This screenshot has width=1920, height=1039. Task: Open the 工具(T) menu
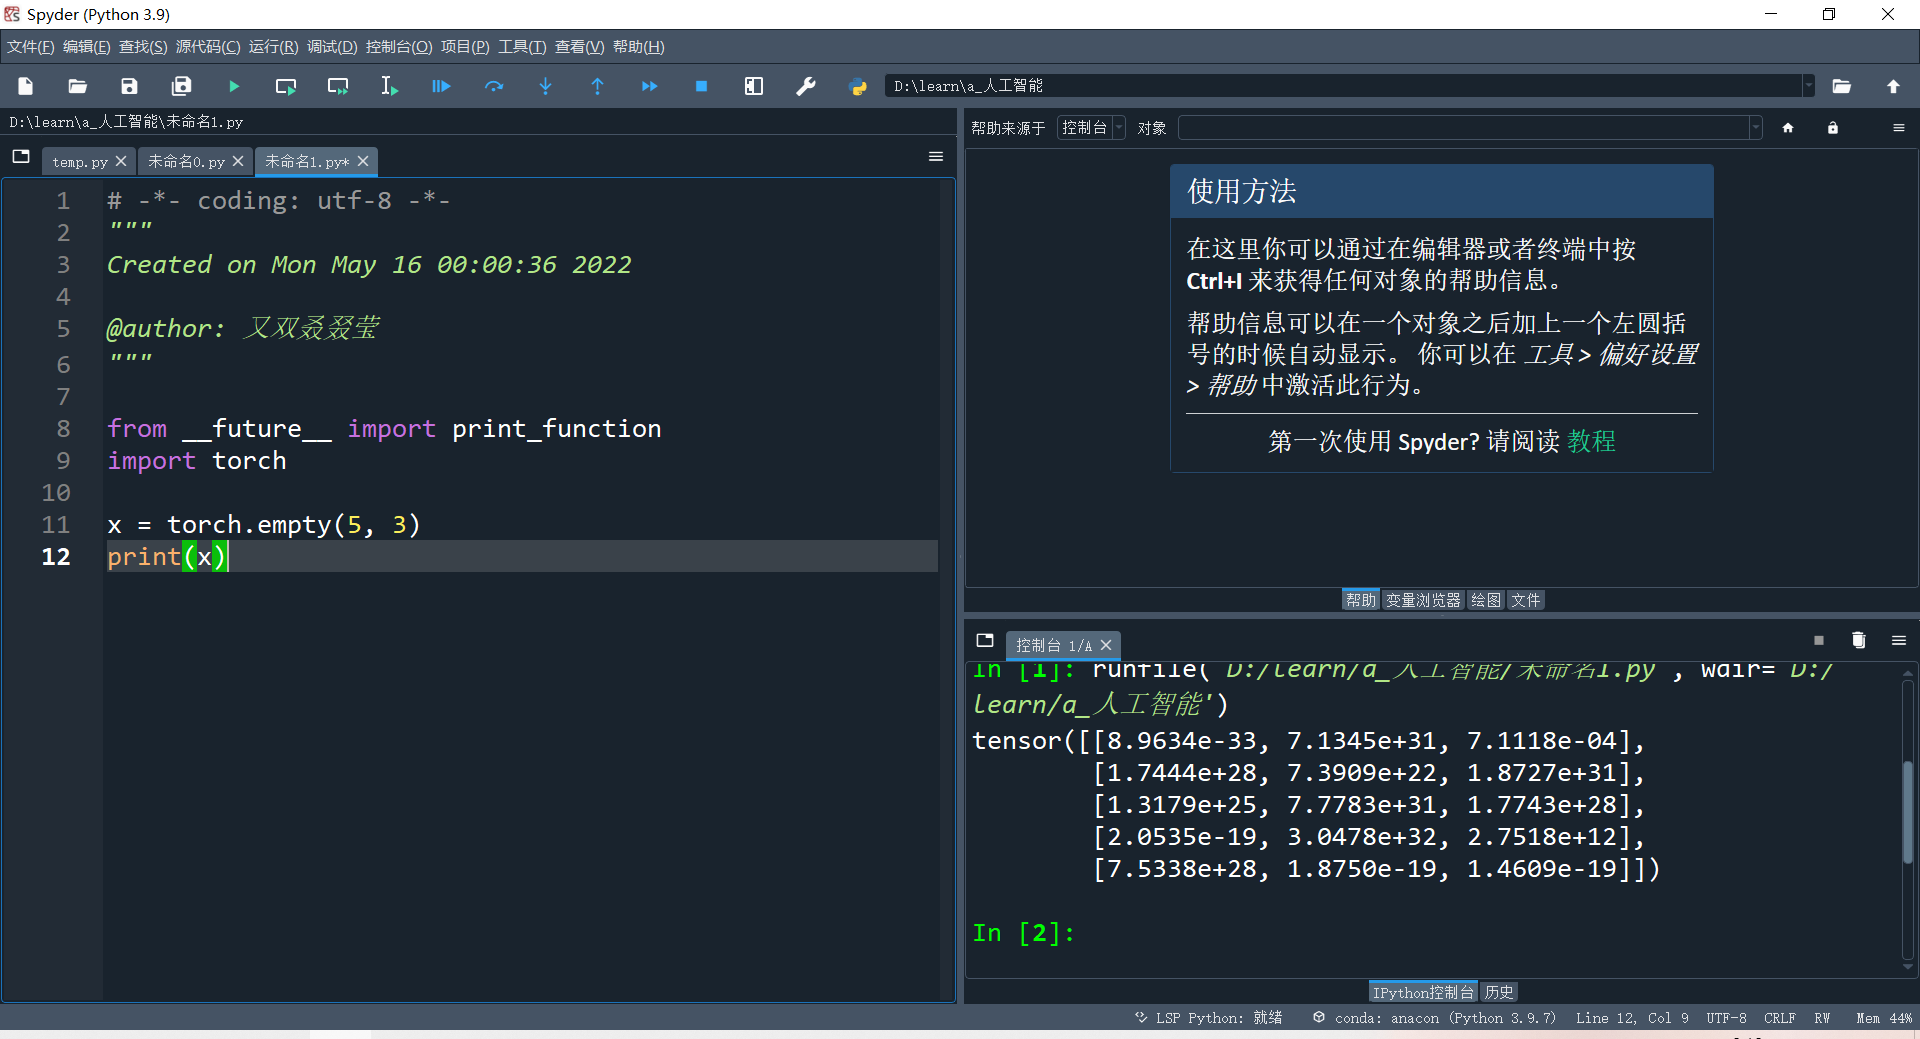click(x=523, y=47)
